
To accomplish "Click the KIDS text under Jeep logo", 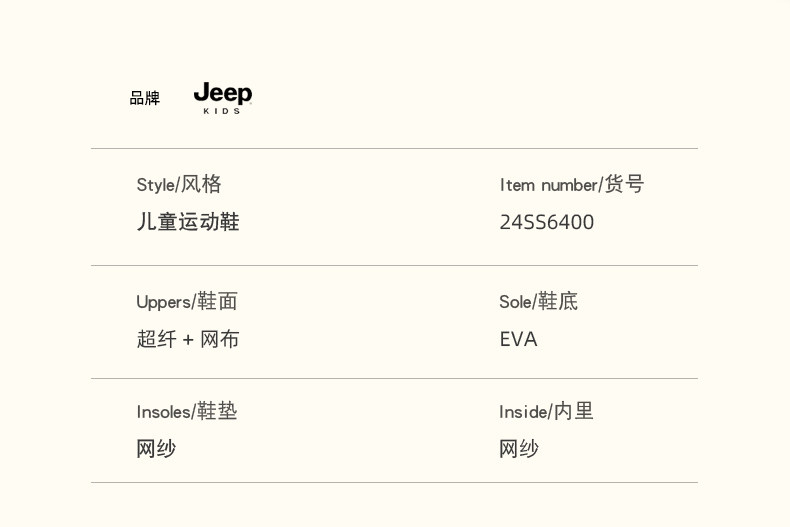I will 222,111.
